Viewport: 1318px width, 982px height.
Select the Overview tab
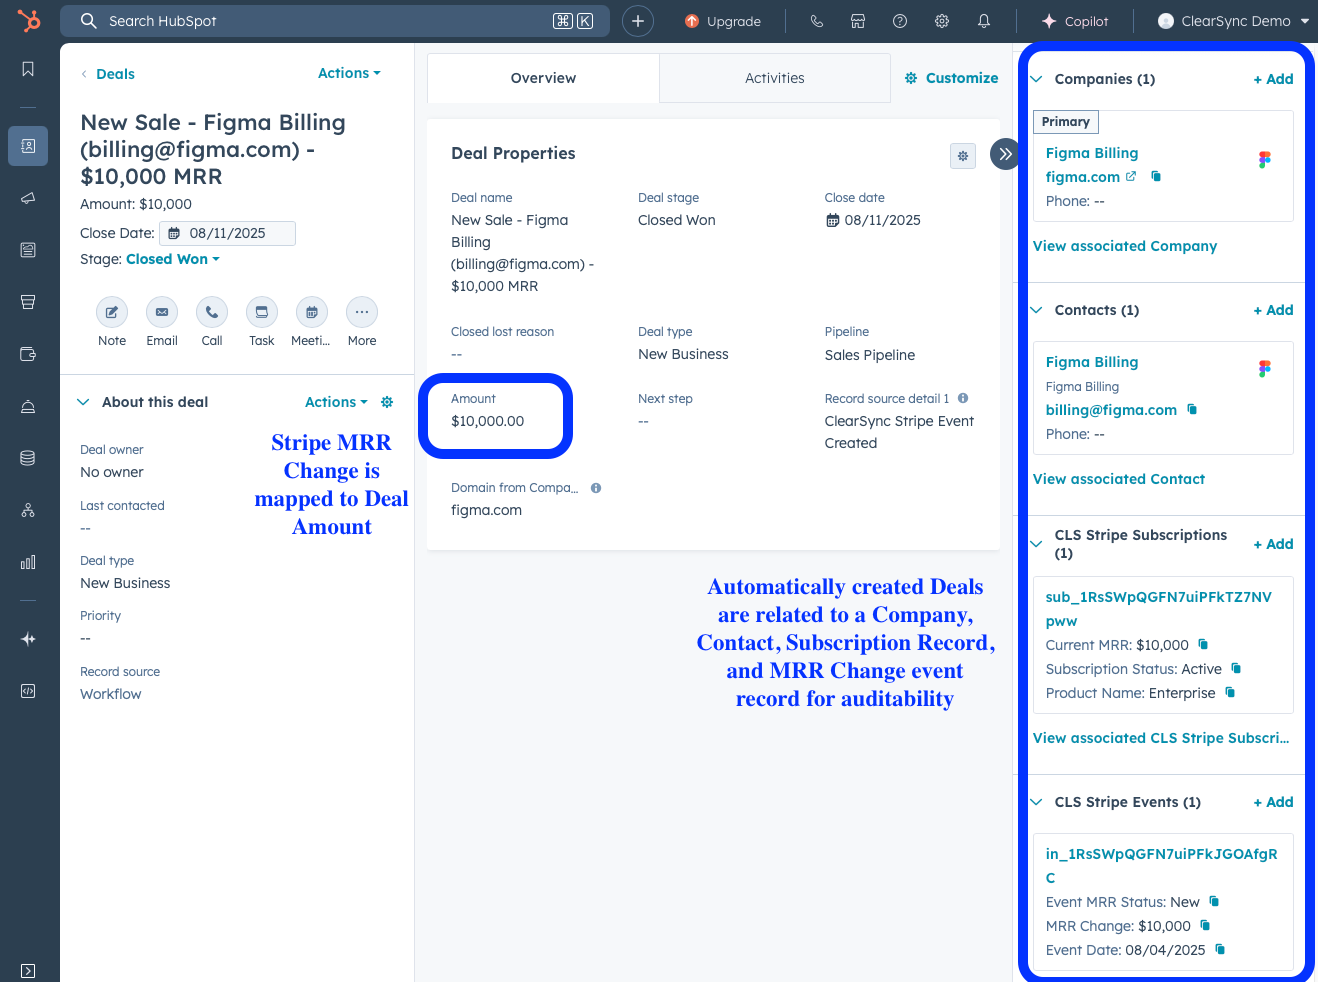click(543, 78)
